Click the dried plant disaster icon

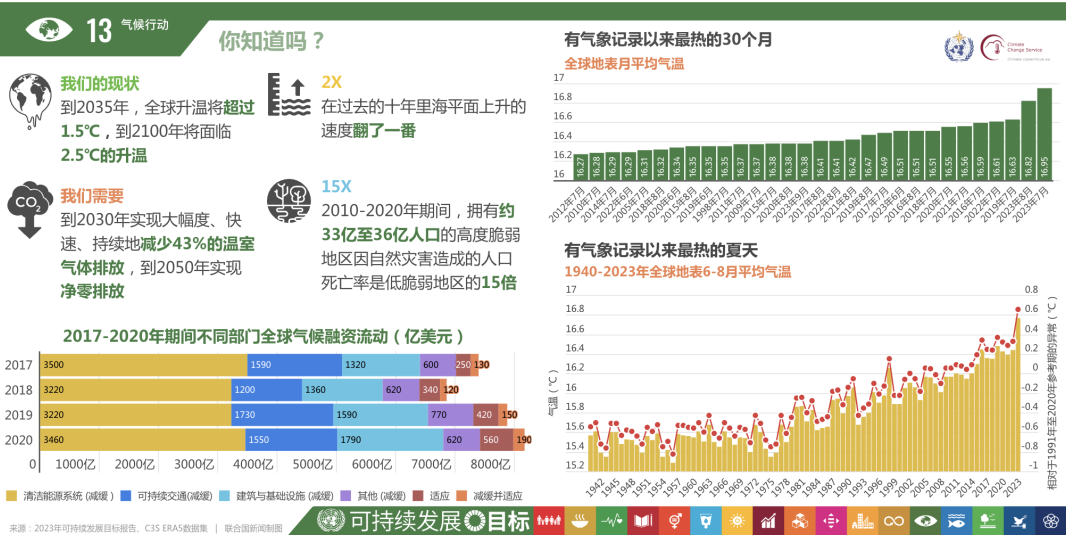(x=288, y=202)
